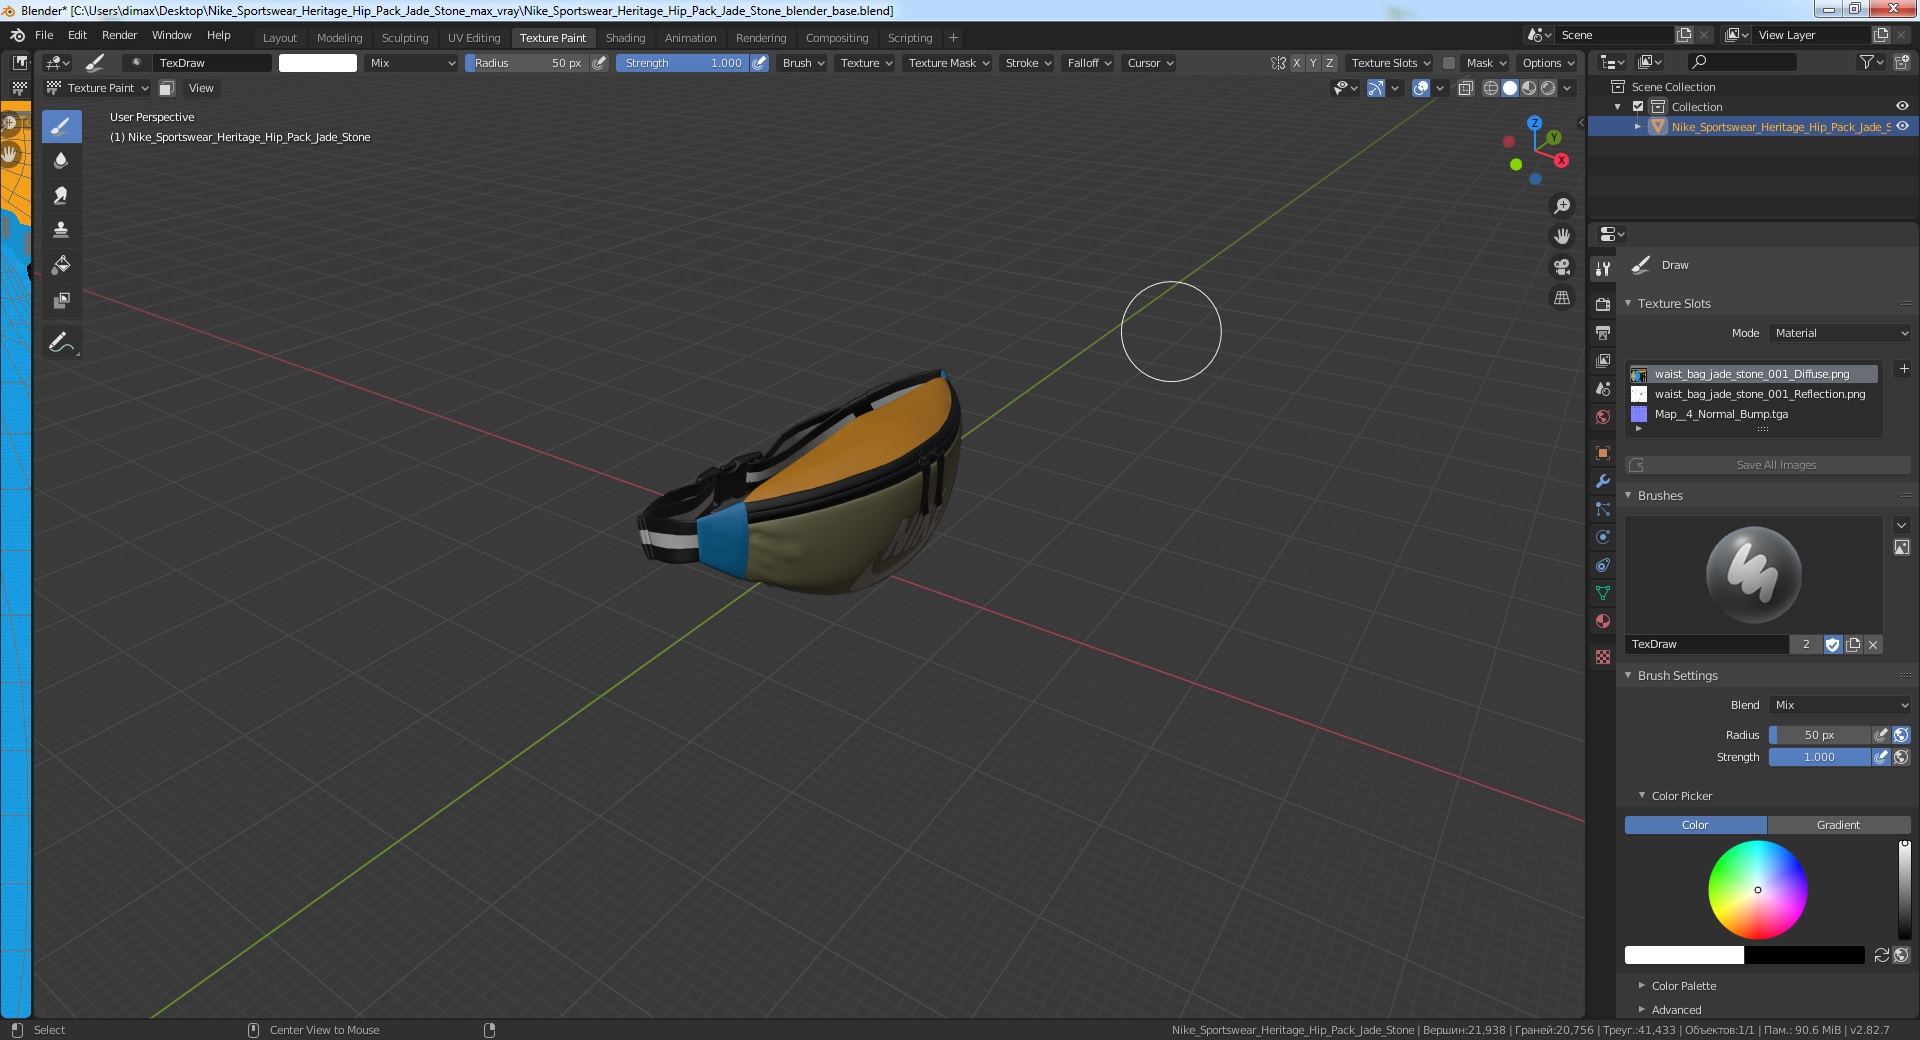Image resolution: width=1920 pixels, height=1040 pixels.
Task: Select the Mask tool in toolbar
Action: 61,300
